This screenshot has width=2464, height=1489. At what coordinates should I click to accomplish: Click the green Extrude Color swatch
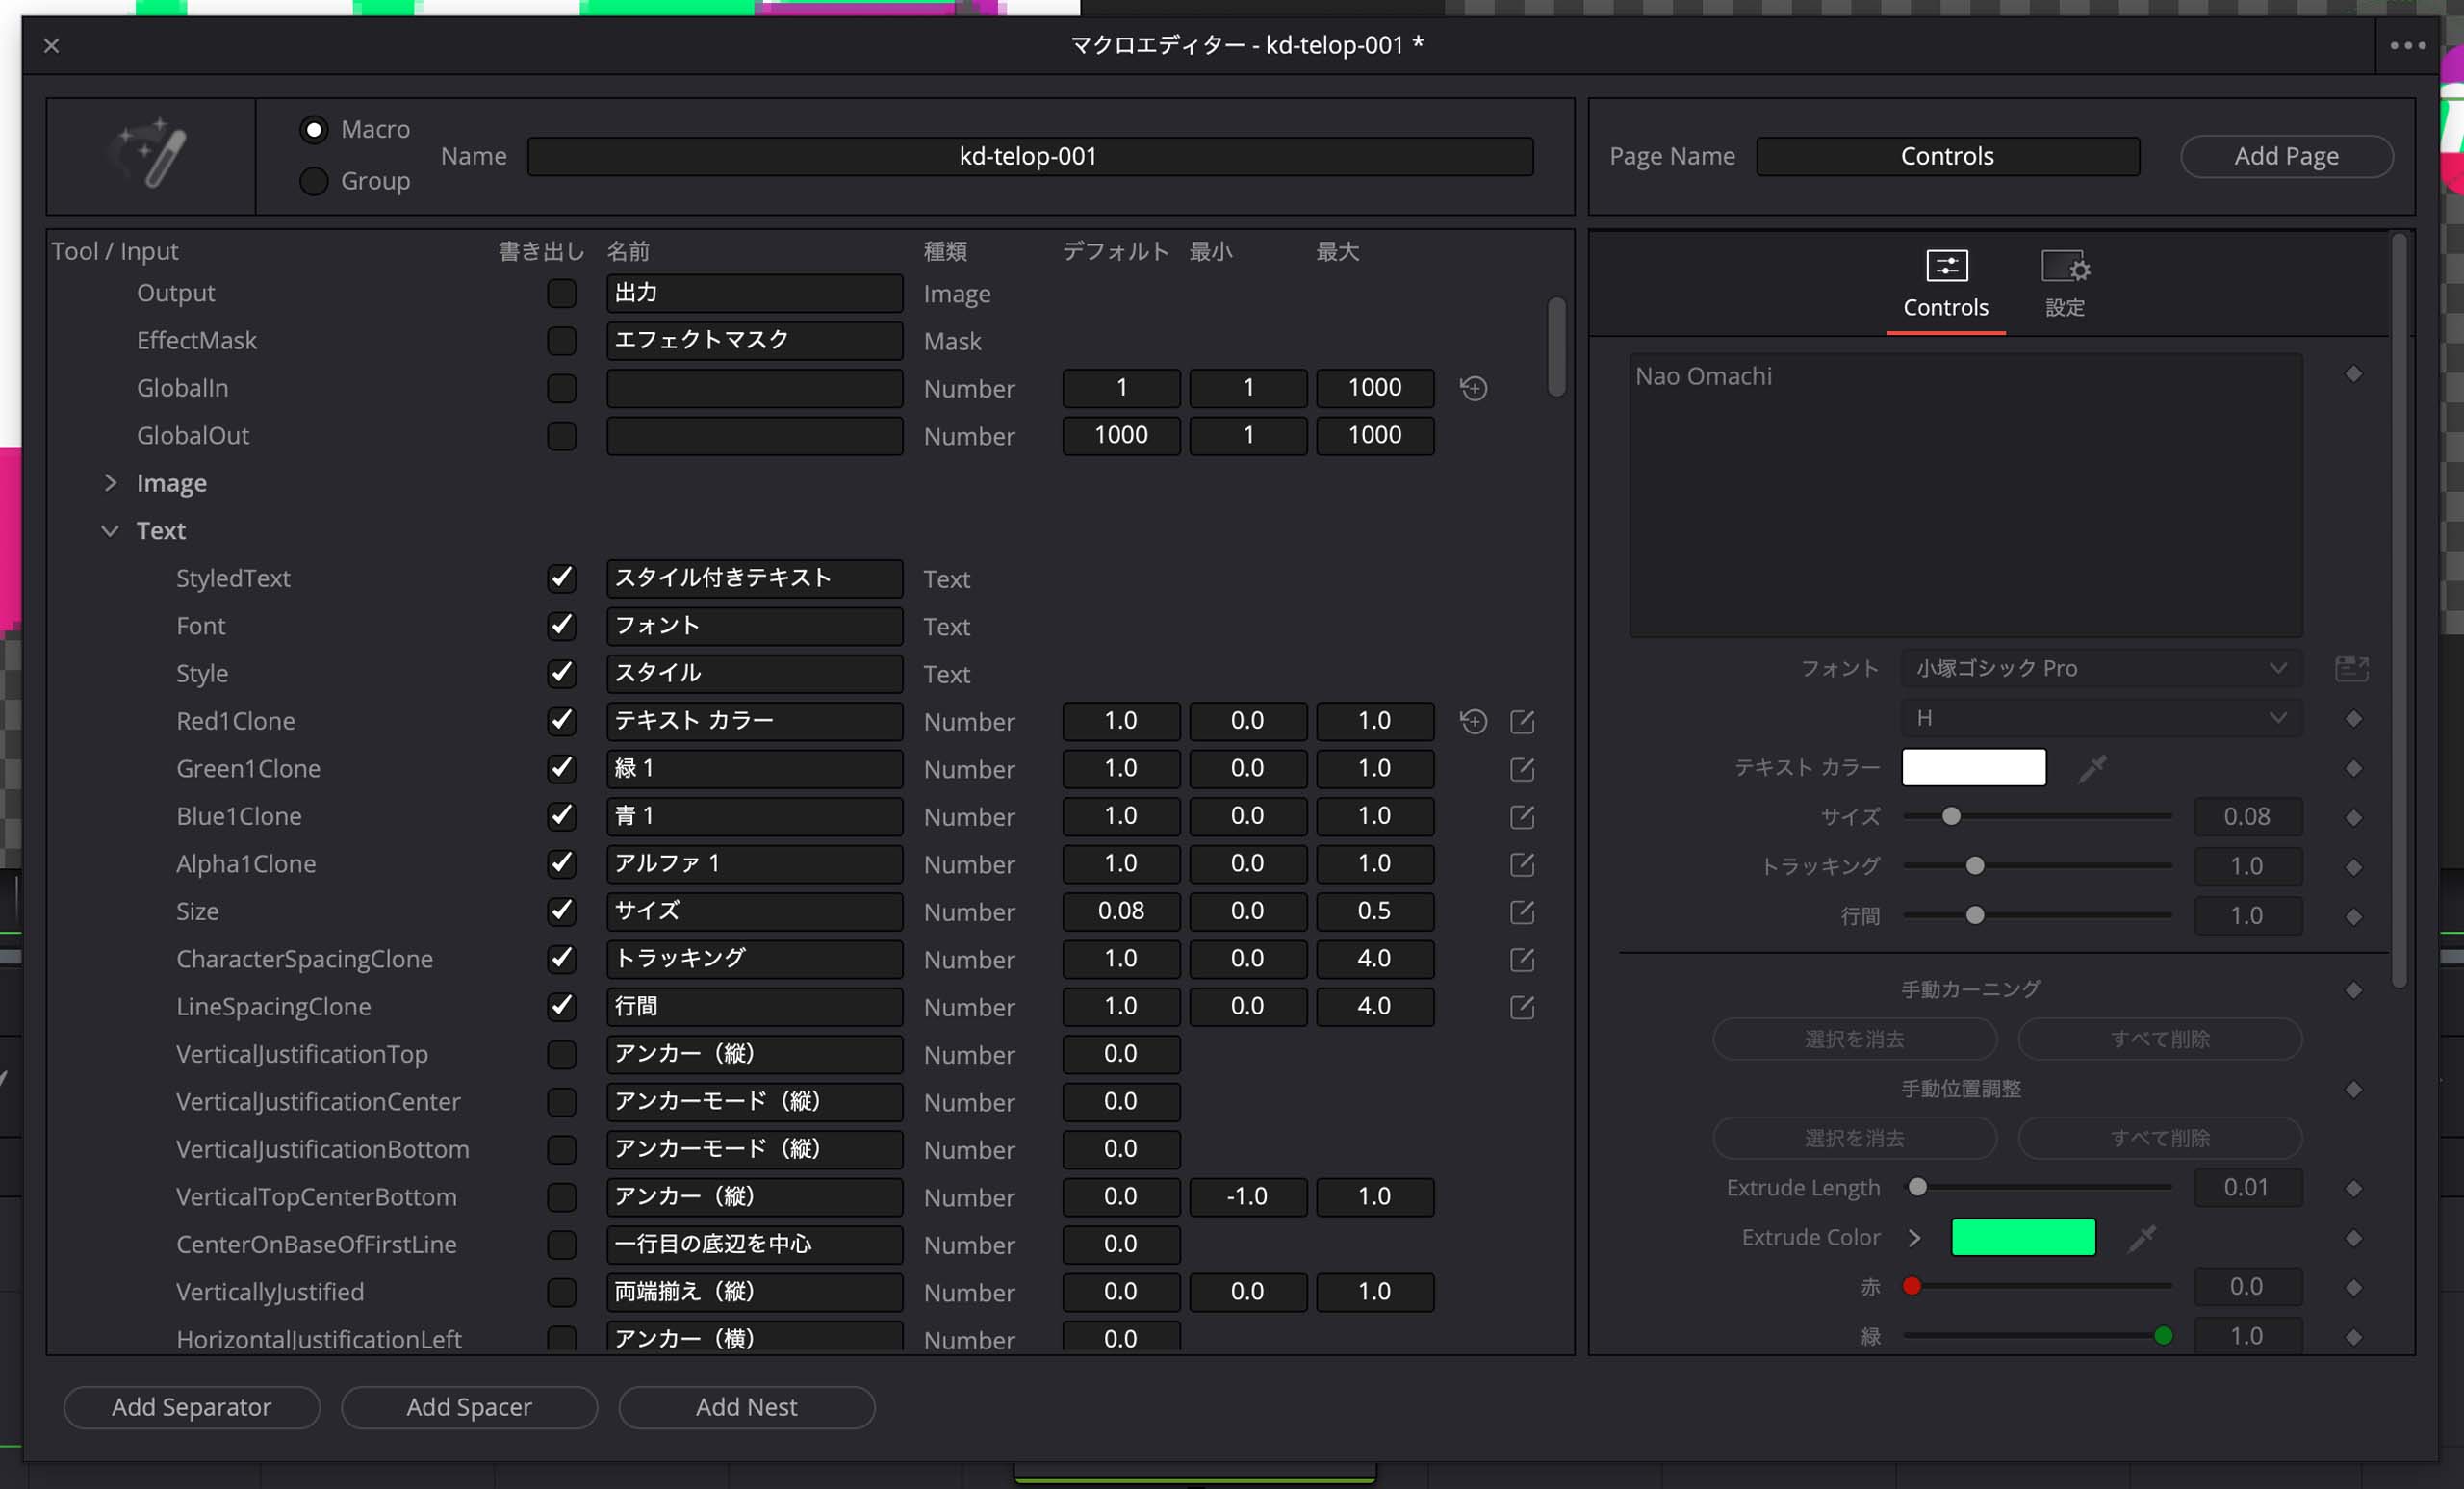(x=2023, y=1237)
